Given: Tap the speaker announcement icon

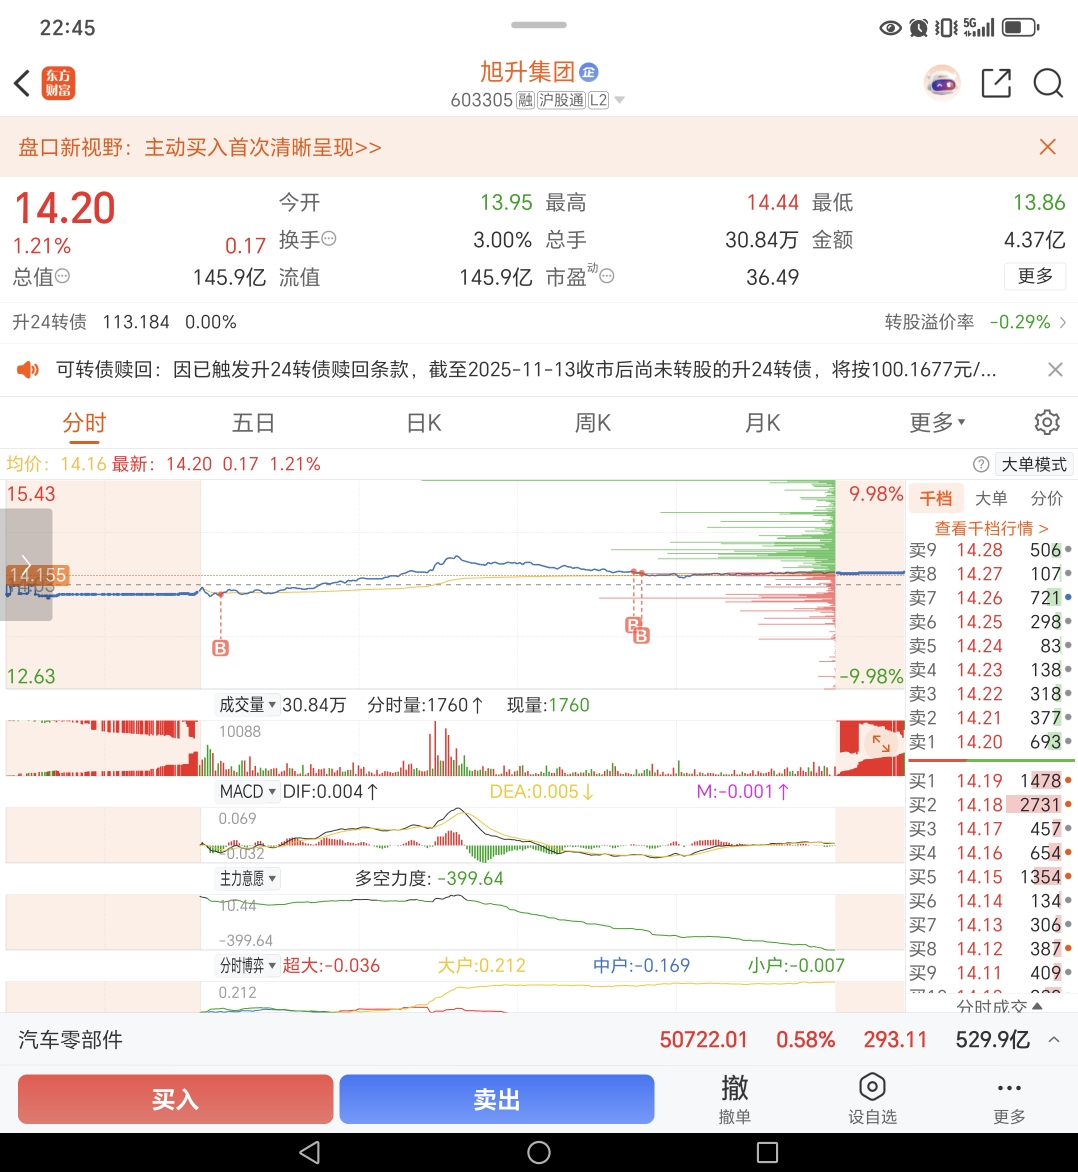Looking at the screenshot, I should (x=28, y=369).
